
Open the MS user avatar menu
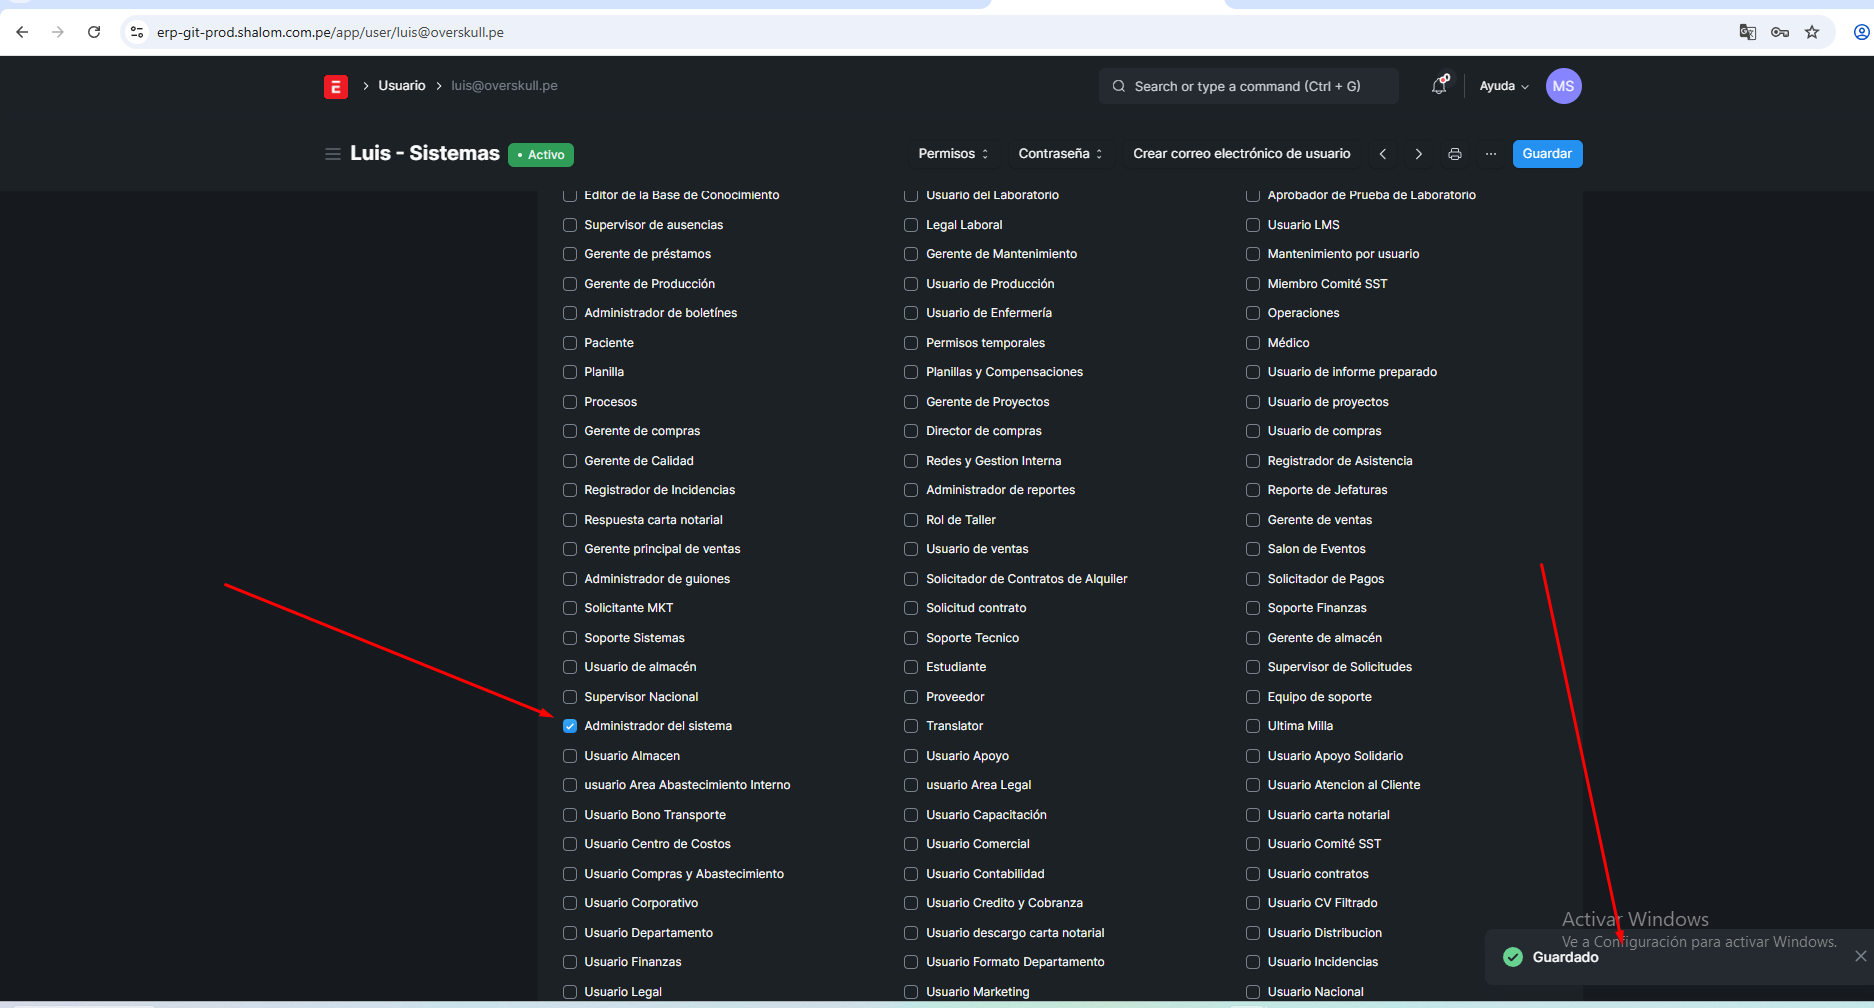(x=1563, y=86)
